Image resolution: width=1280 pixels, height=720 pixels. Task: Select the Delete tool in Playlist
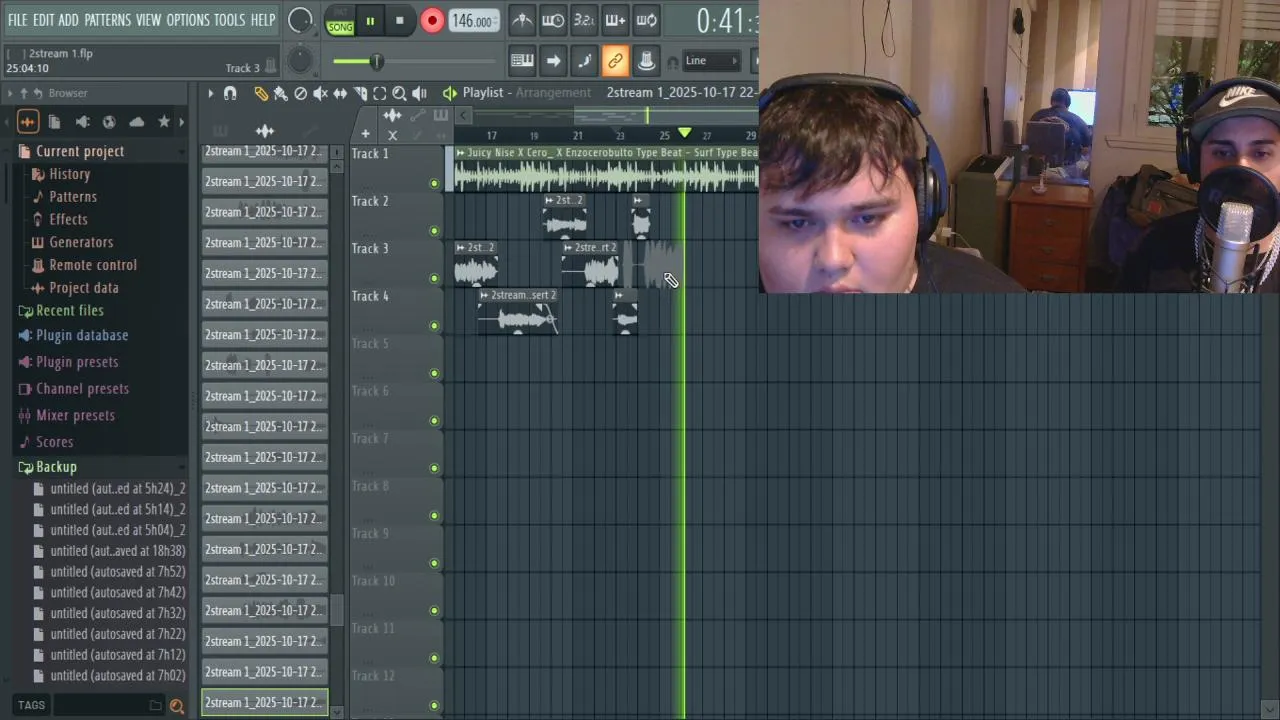click(301, 93)
